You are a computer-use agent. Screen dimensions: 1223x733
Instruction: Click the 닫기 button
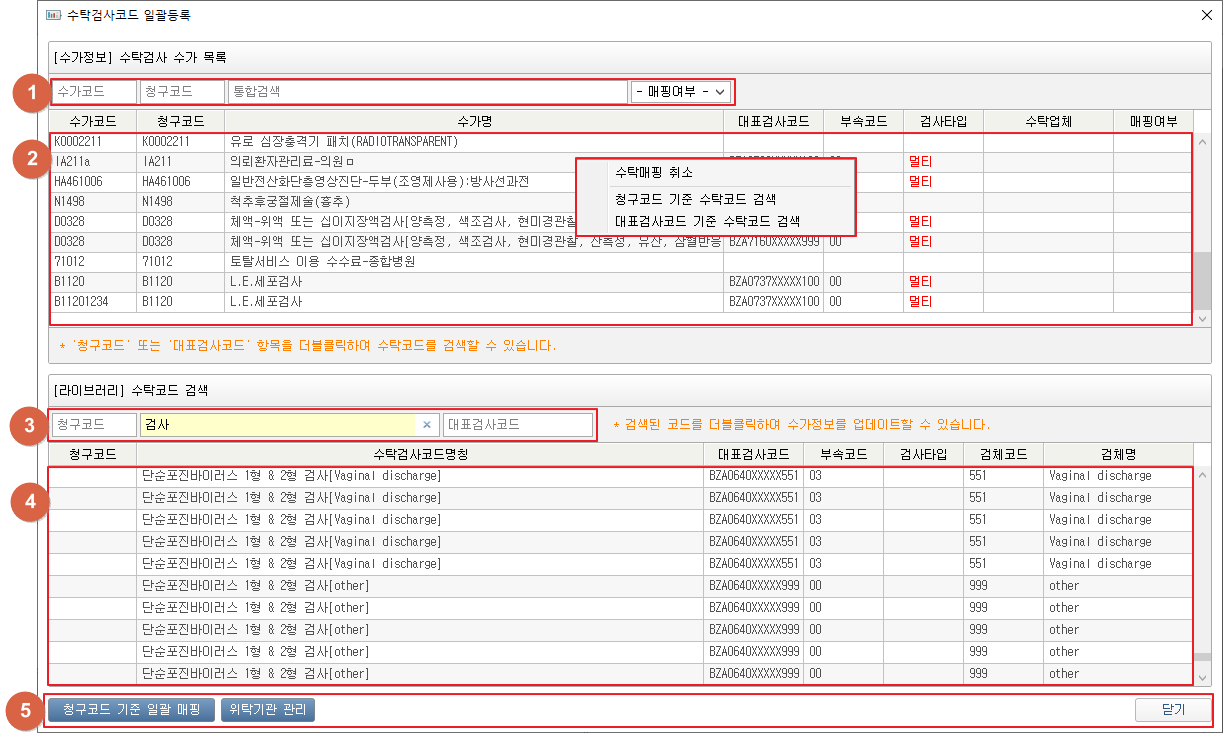point(1172,710)
